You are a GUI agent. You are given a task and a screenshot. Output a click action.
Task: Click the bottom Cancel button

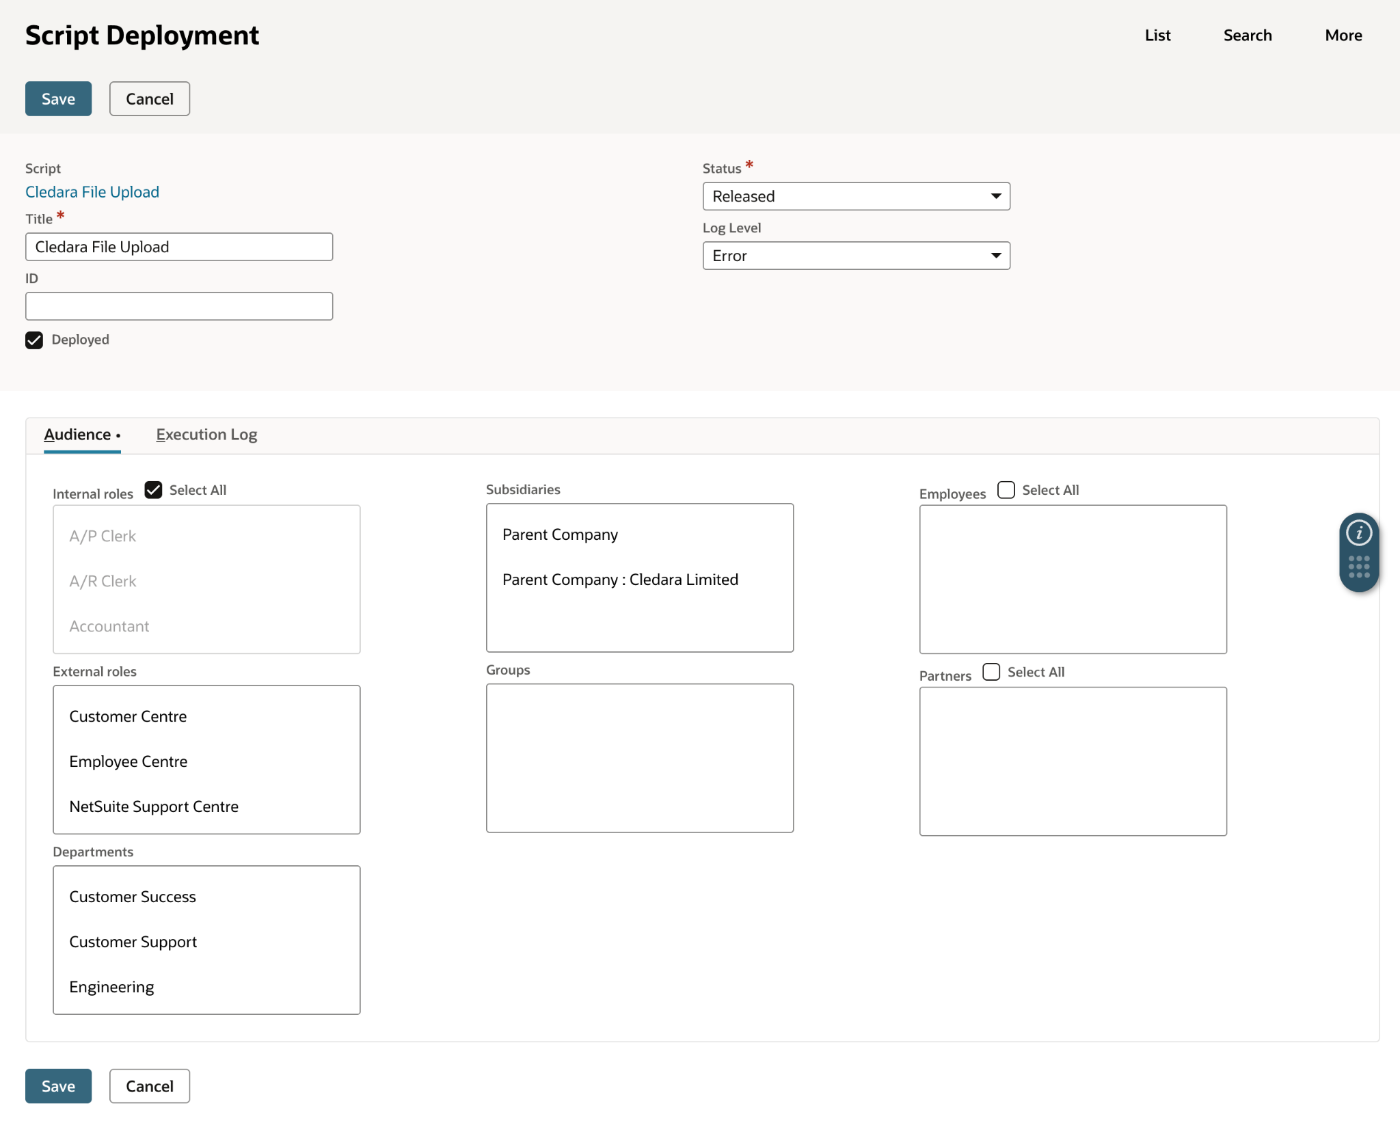[x=149, y=1086]
